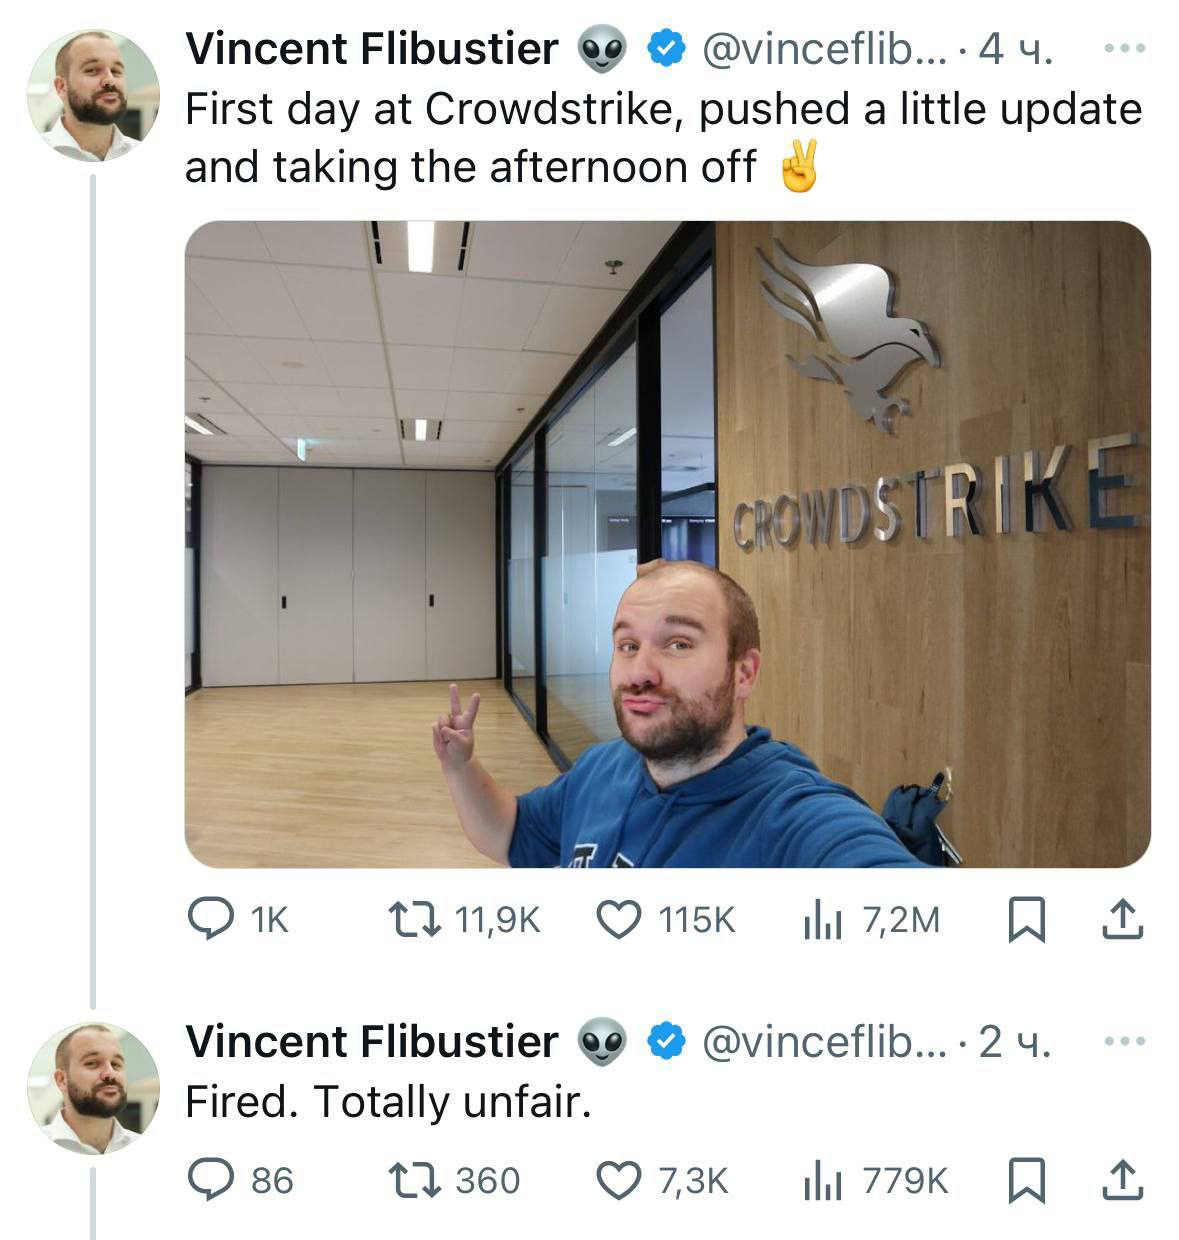Bookmark the Crowdstrike office selfie tweet
Screen dimensions: 1179x1240
1026,919
